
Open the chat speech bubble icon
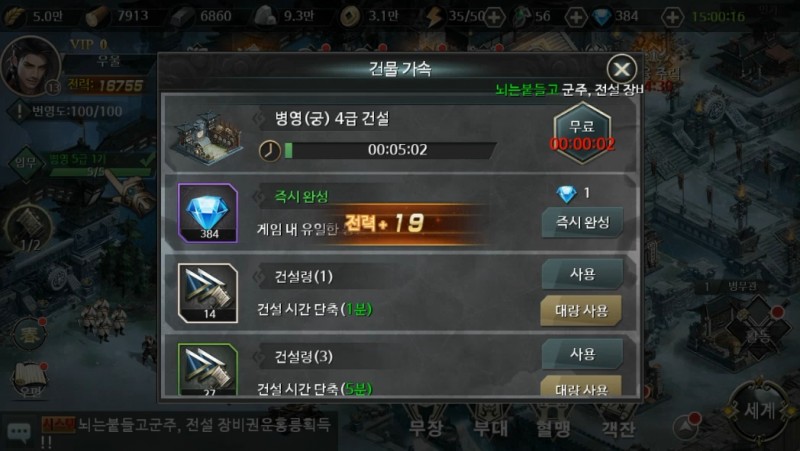point(19,433)
